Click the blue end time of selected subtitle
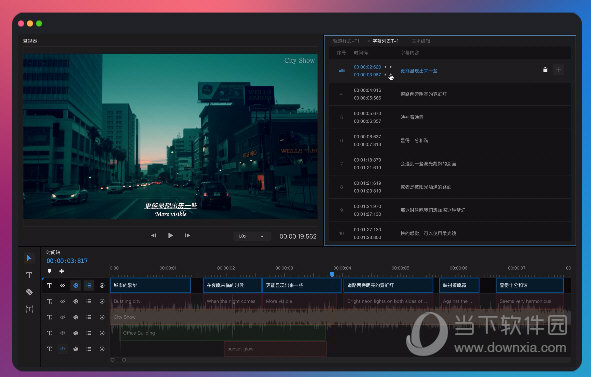Viewport: 591px width, 377px height. click(x=367, y=75)
